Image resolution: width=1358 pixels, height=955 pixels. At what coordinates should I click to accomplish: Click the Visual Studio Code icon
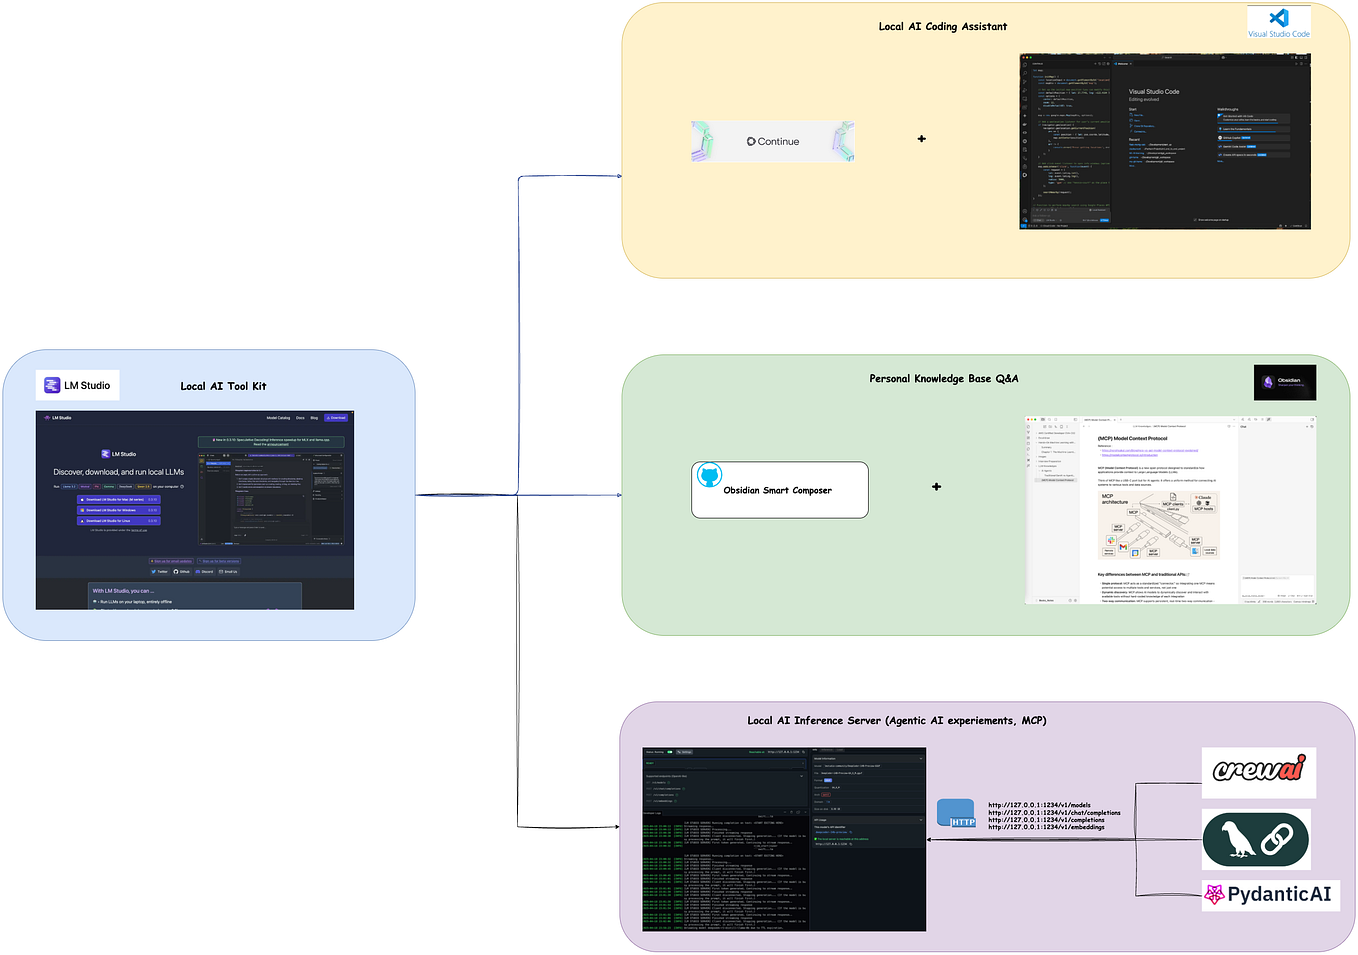click(1278, 17)
